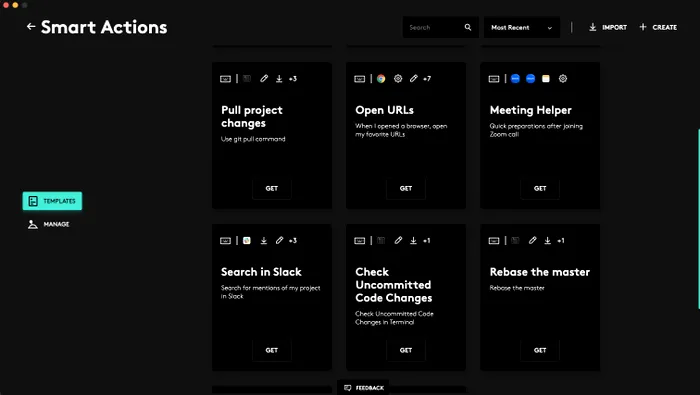Screen dimensions: 700x395
Task: Click terminal icon on Check Uncommitted Code Changes
Action: point(381,241)
